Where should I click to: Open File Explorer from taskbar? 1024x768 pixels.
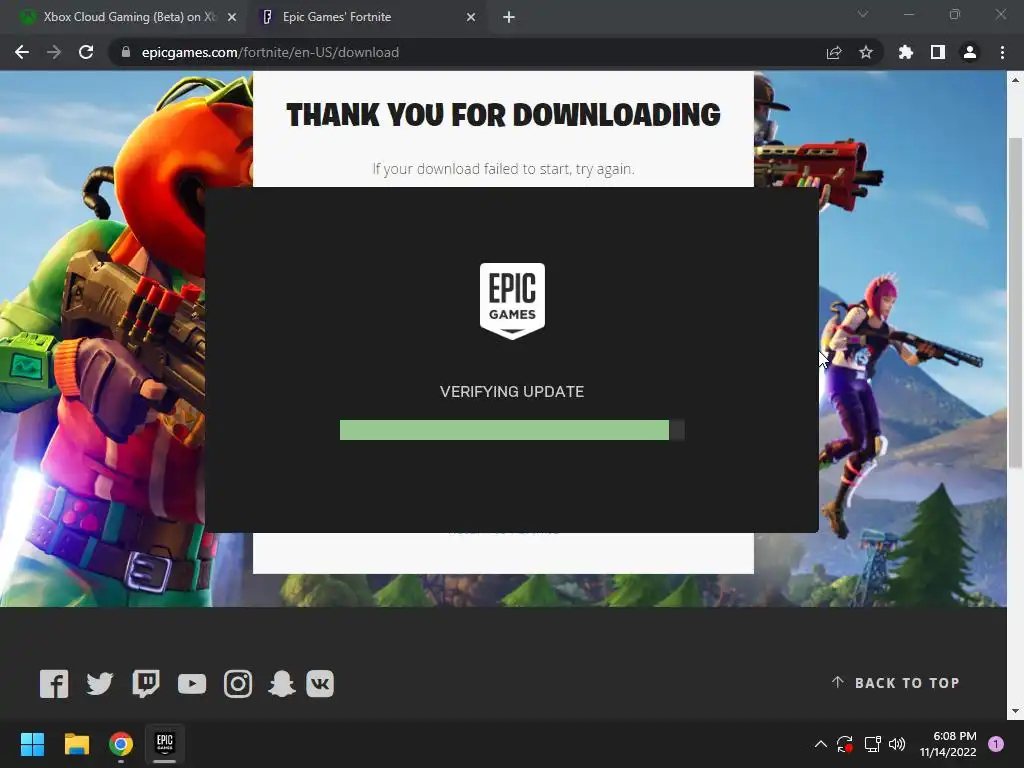click(x=76, y=744)
